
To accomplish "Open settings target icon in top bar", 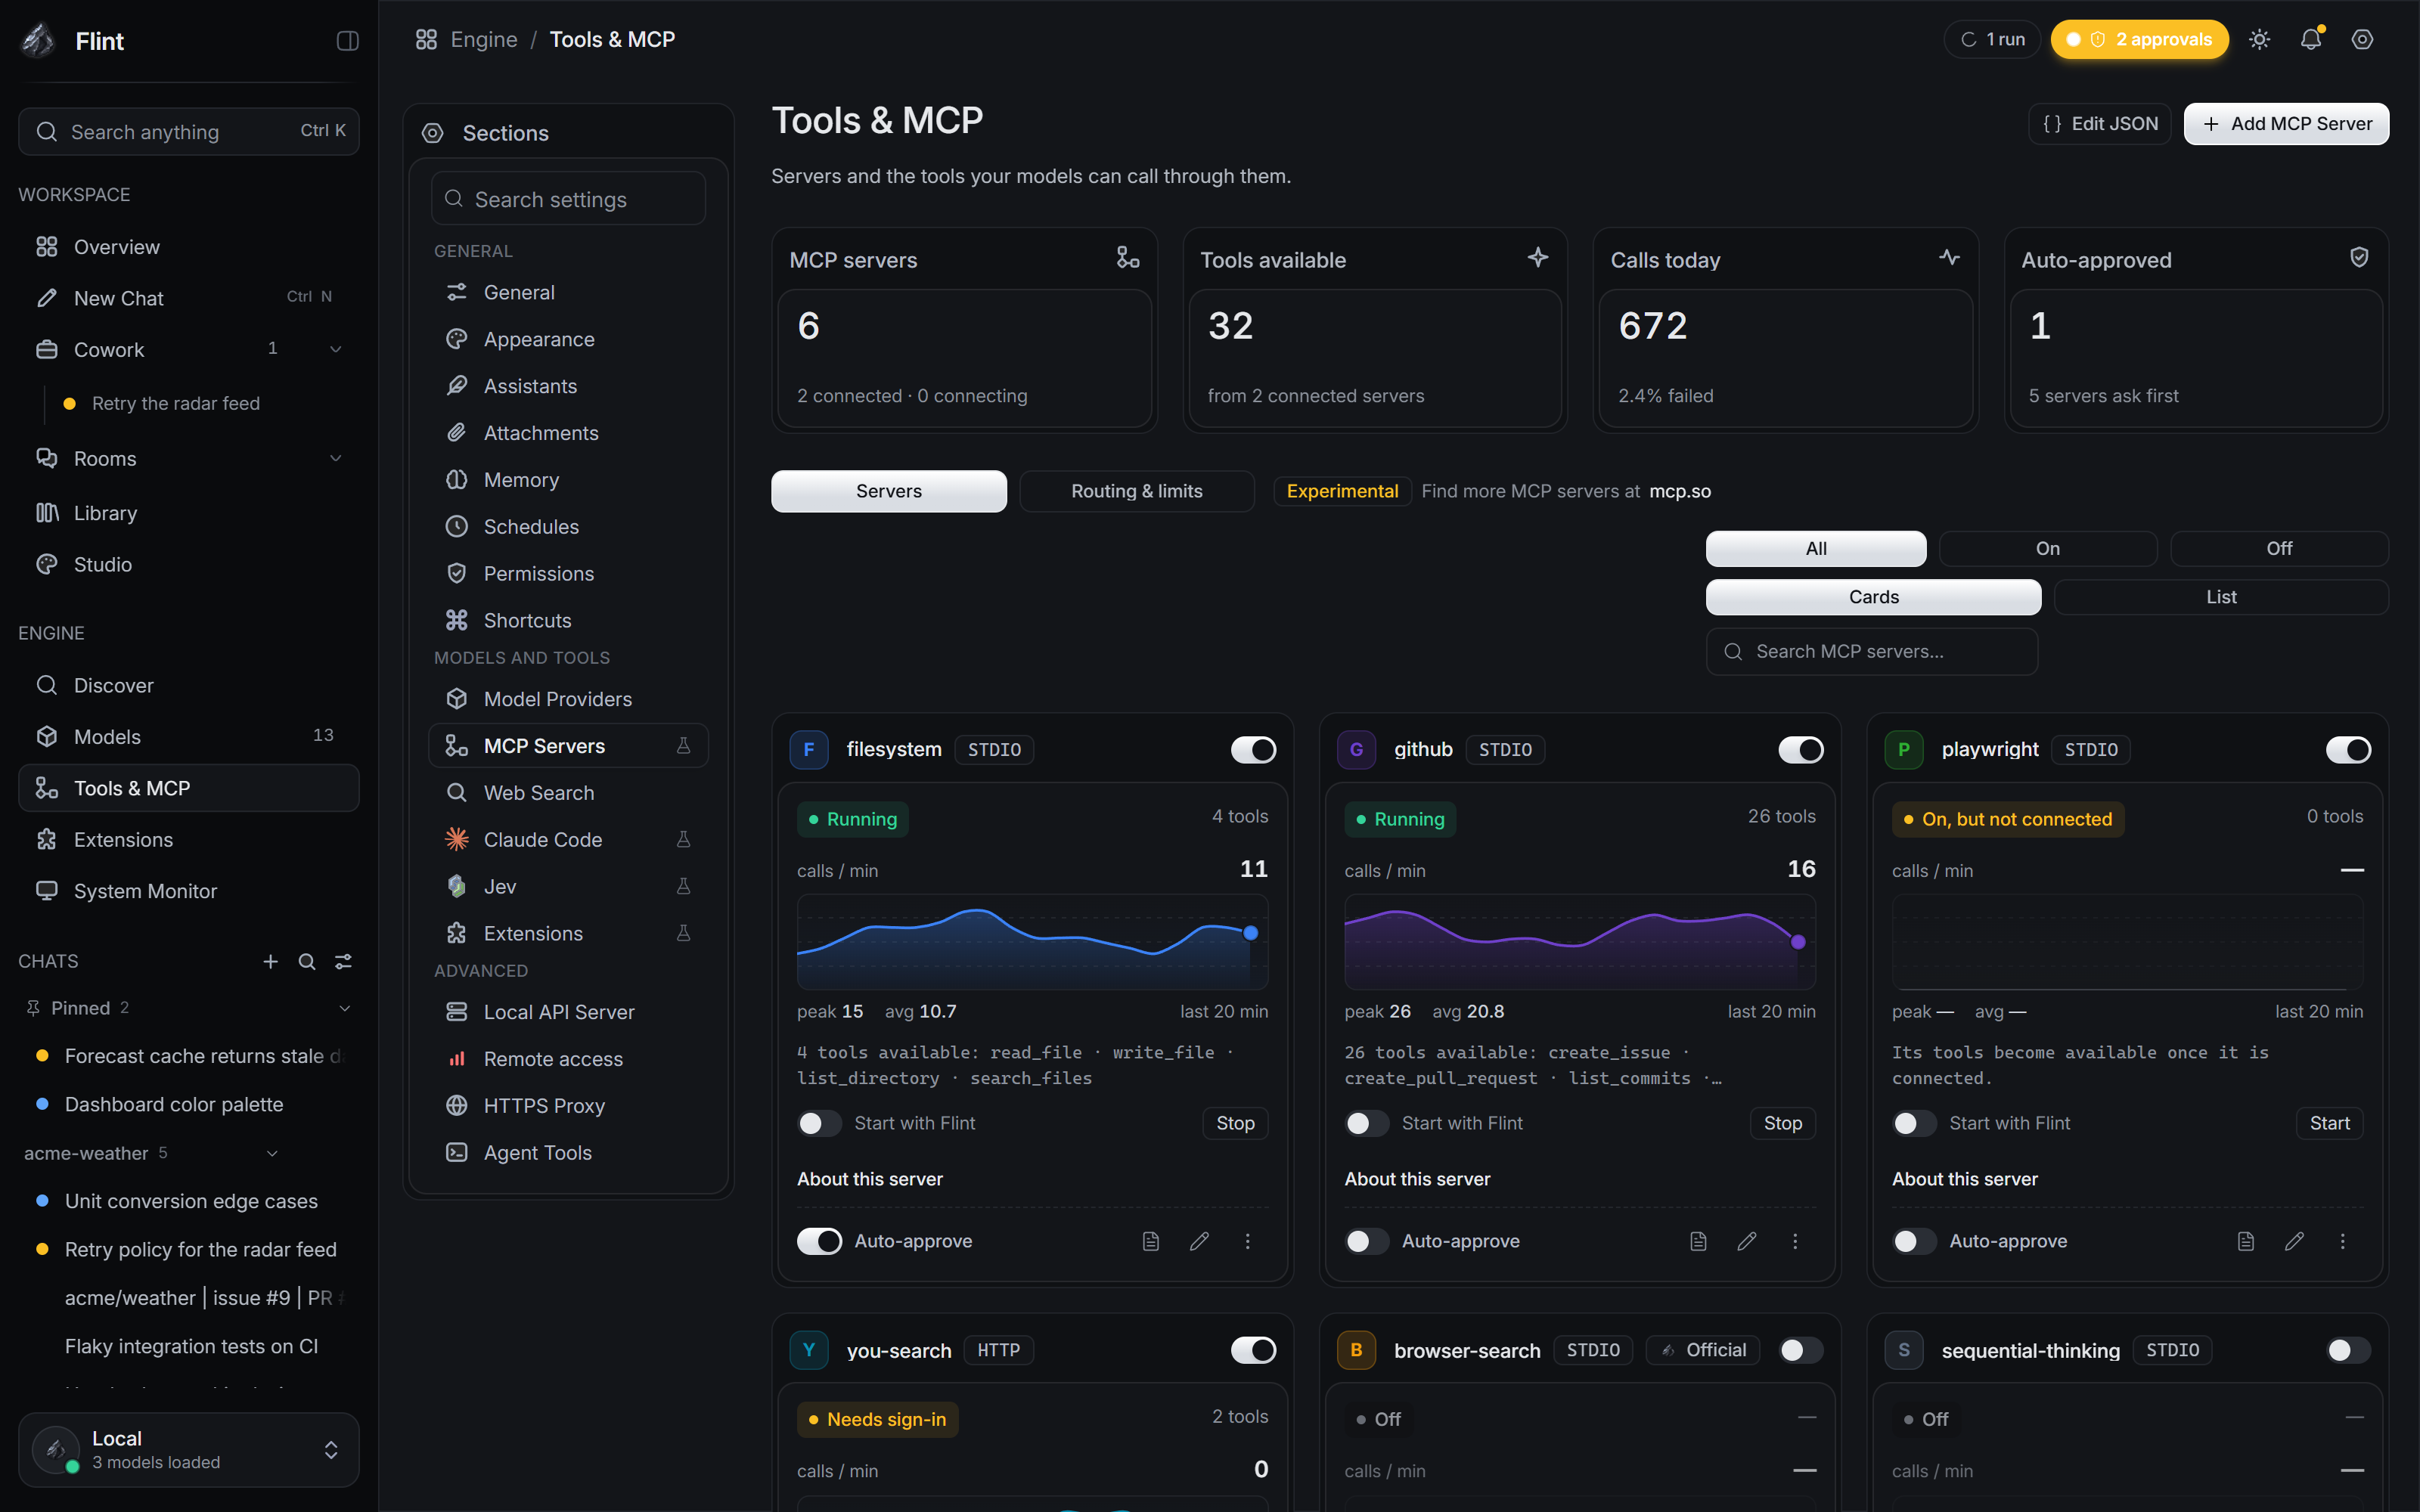I will pyautogui.click(x=2362, y=40).
